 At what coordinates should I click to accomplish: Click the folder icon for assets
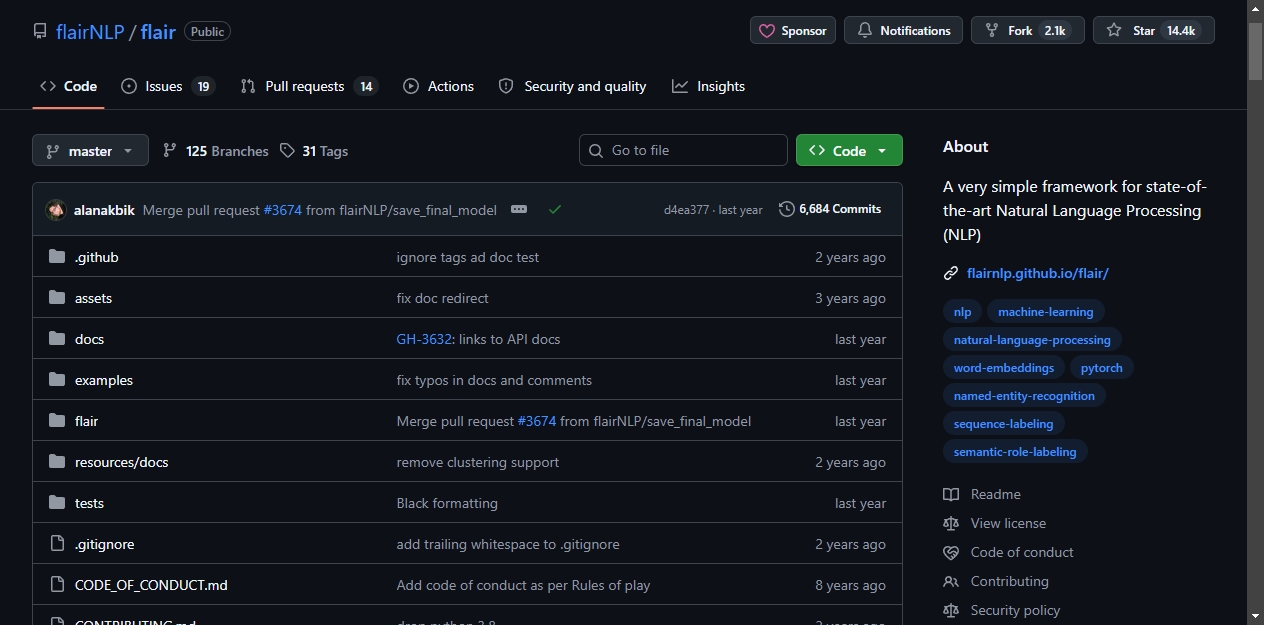click(x=57, y=298)
